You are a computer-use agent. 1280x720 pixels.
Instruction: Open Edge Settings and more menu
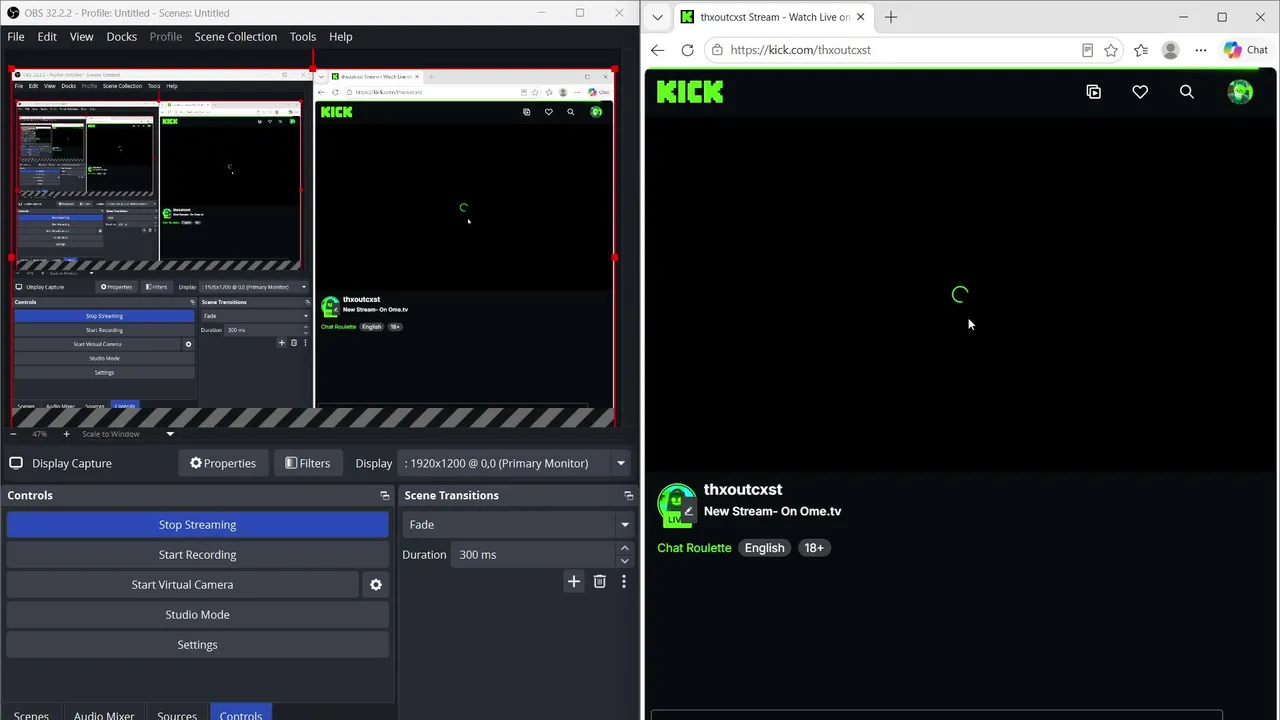[1200, 50]
